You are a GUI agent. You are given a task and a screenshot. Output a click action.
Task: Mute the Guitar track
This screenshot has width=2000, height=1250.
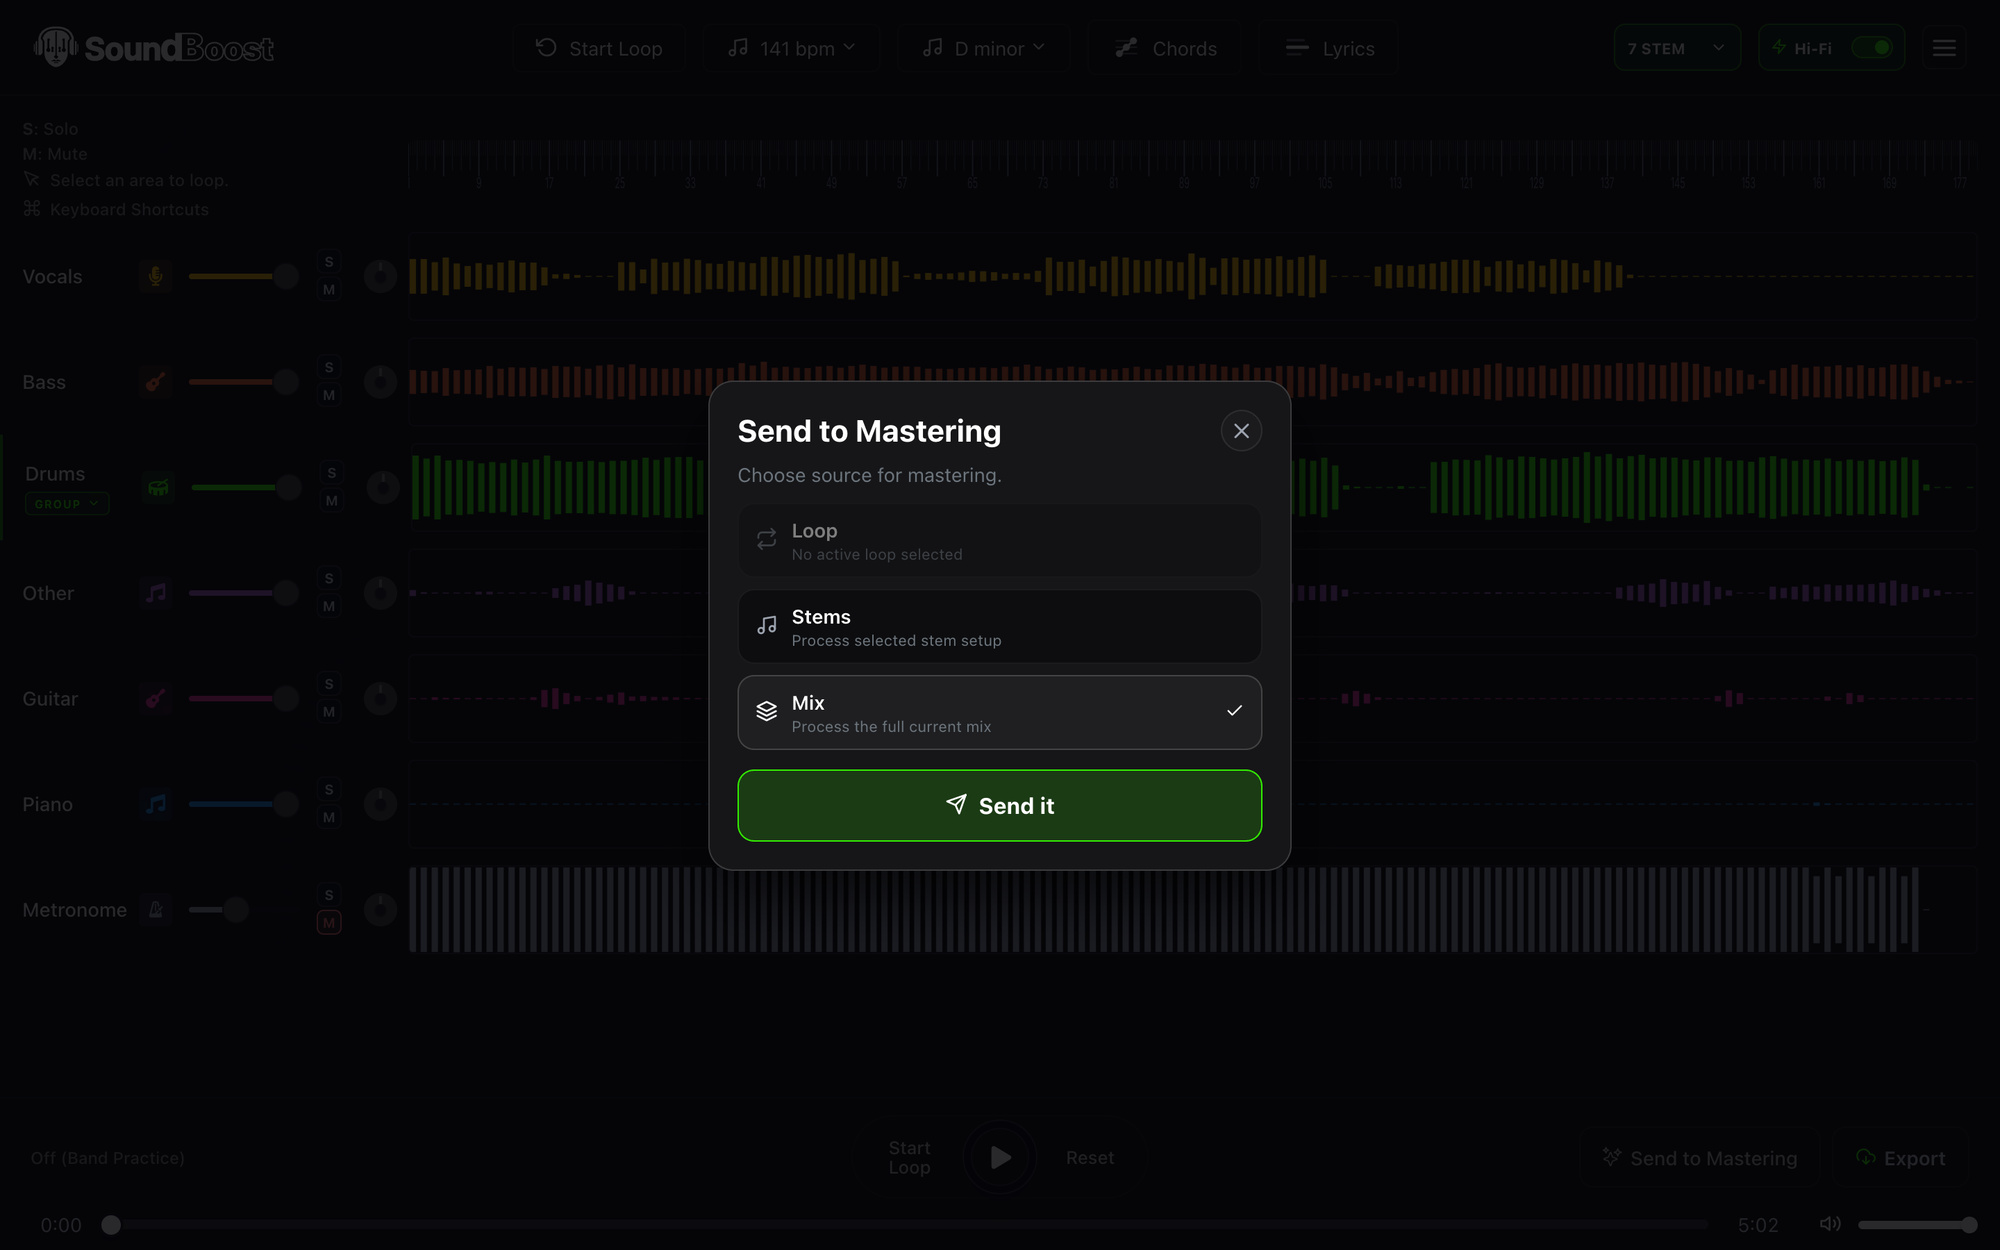coord(329,712)
